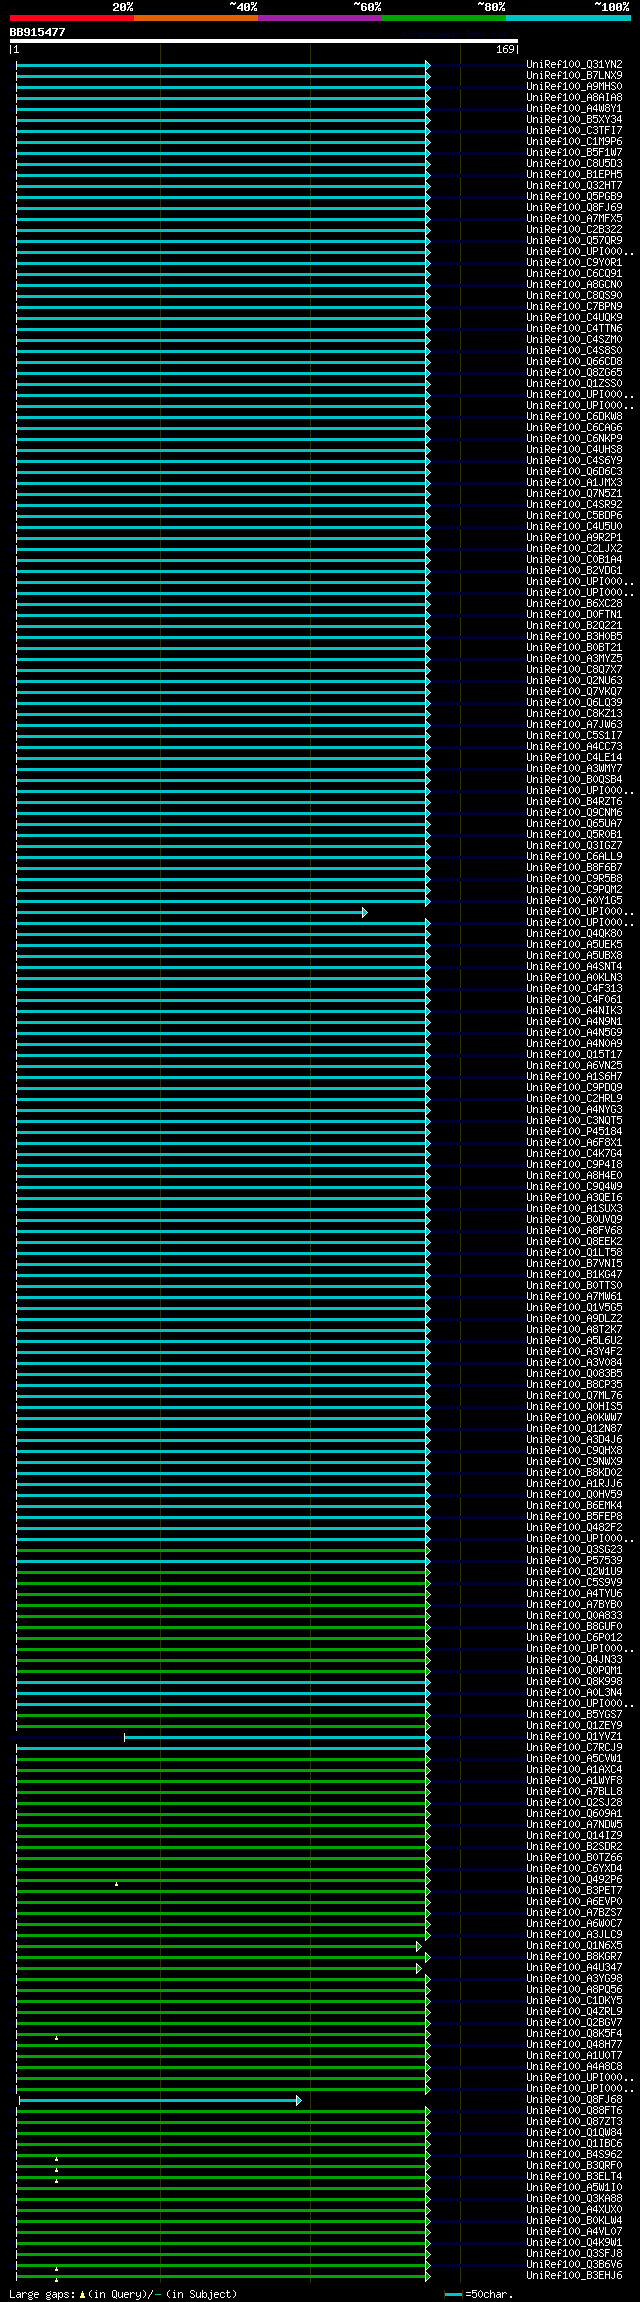Select hit label UniRef100_A7BLL8

[x=574, y=1792]
